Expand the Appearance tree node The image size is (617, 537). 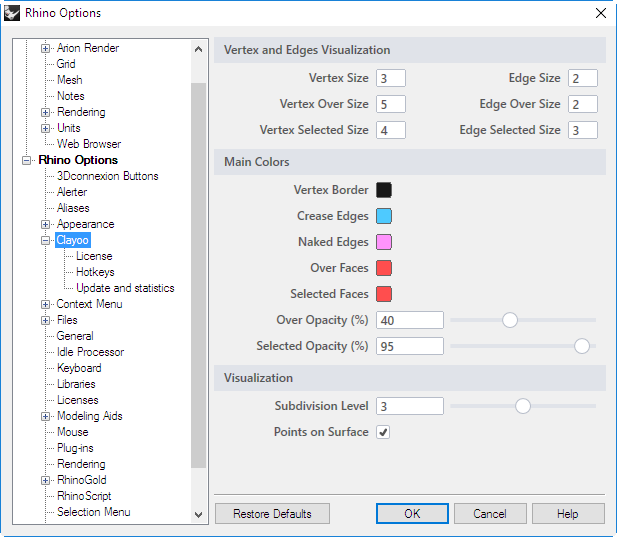click(45, 224)
